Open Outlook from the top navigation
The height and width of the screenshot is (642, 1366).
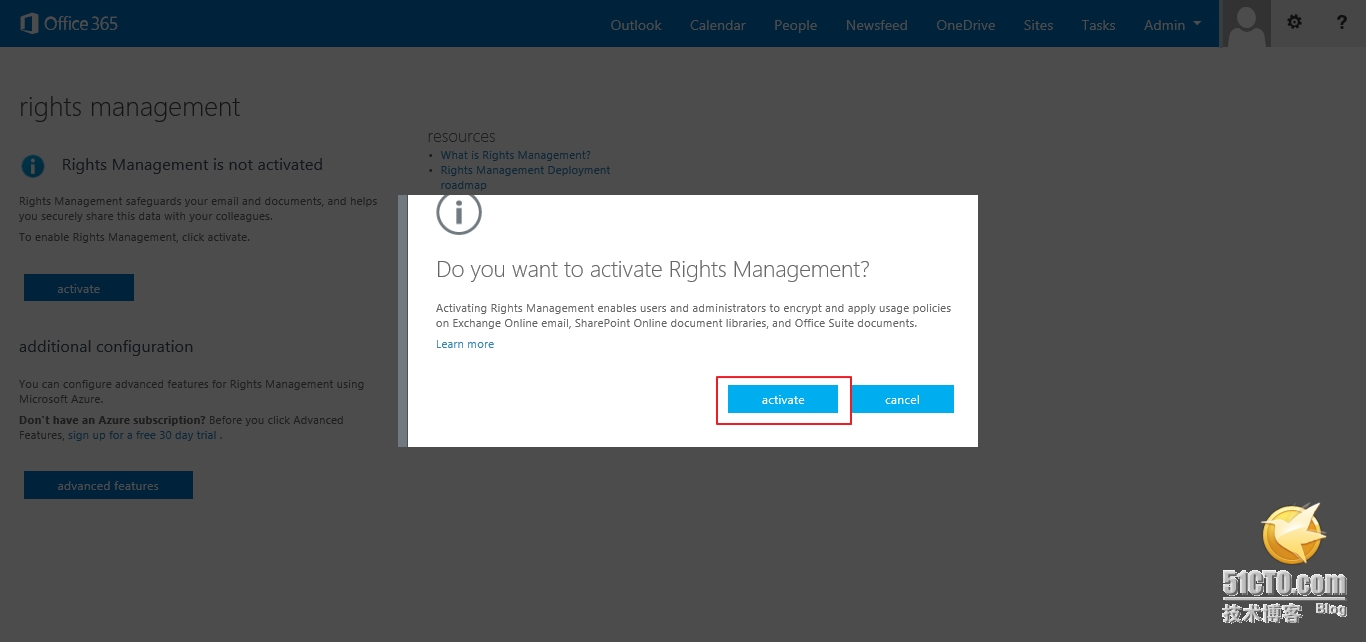point(636,25)
